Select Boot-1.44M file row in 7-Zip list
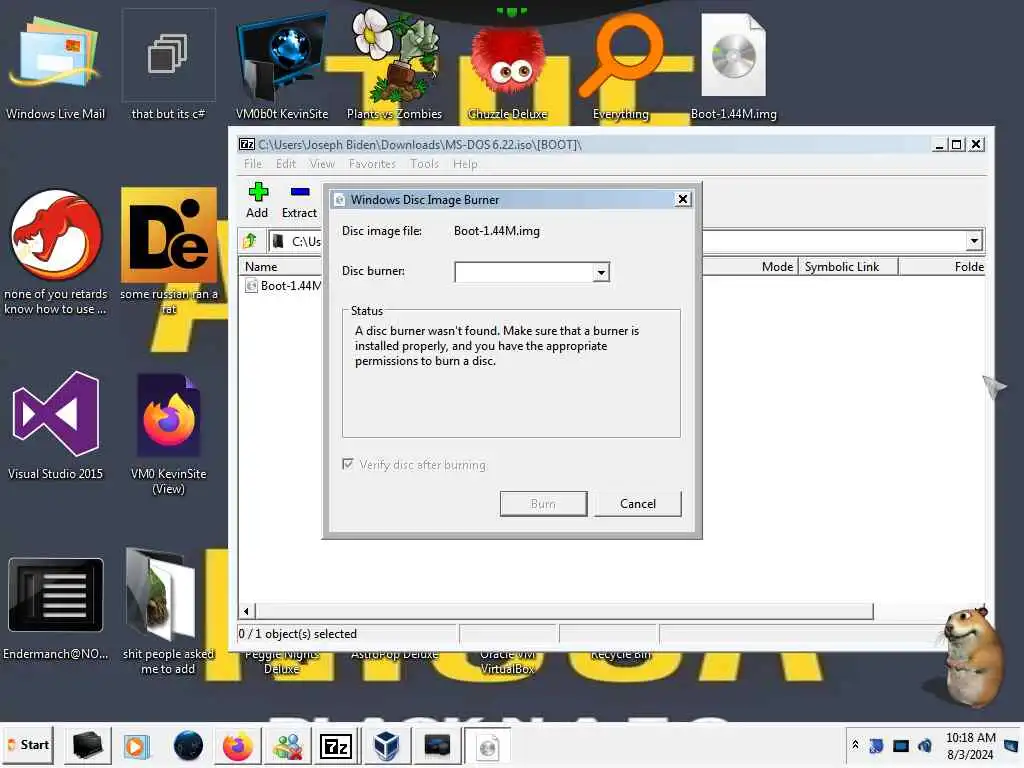 (283, 285)
